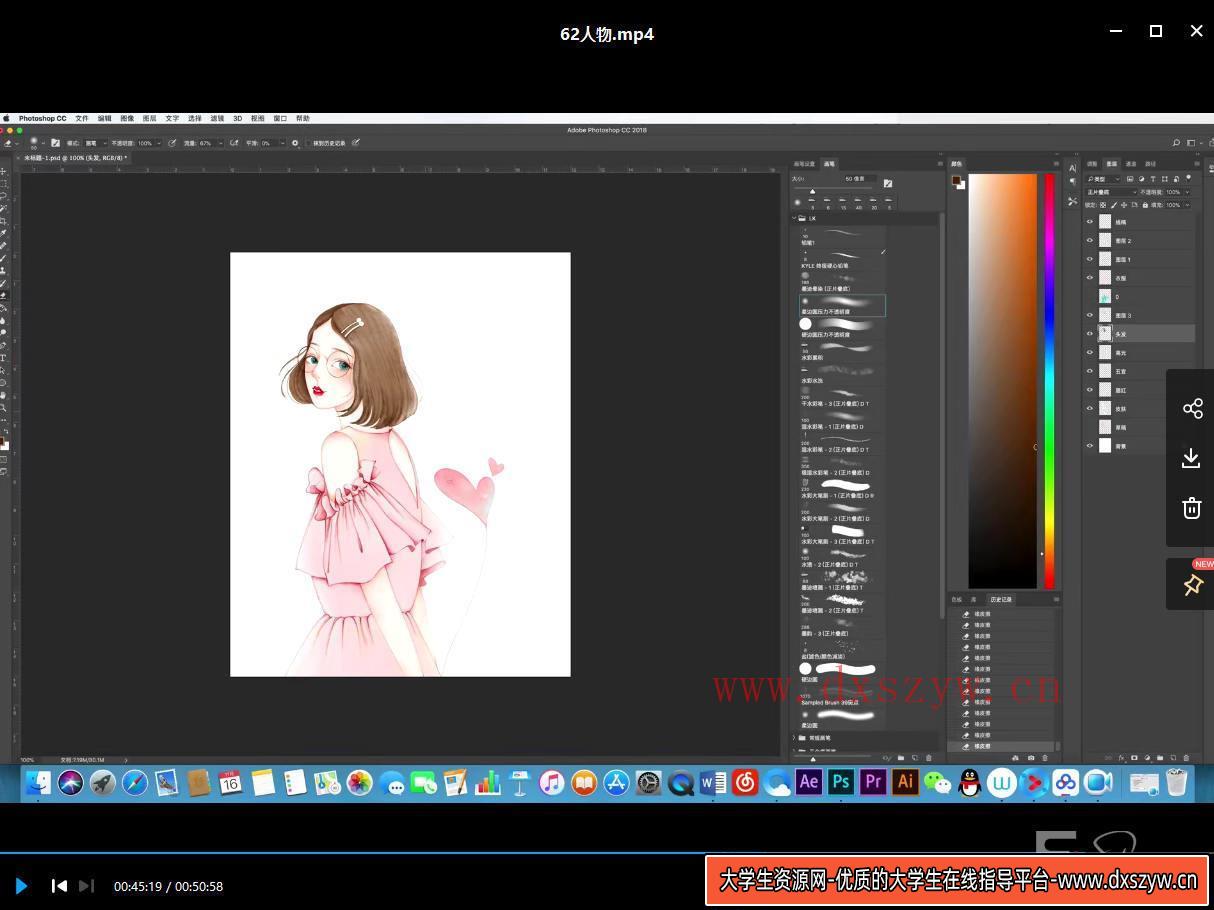Open brush settings panel icon in options bar
Screen dimensions: 1214x910
click(x=55, y=143)
